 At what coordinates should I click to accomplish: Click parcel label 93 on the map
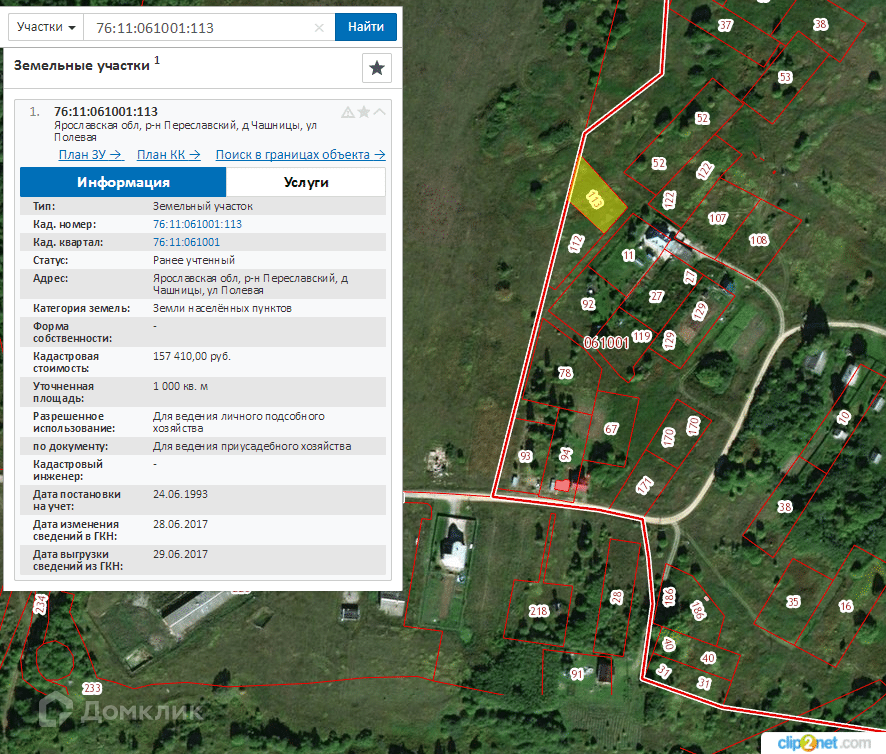(x=525, y=456)
